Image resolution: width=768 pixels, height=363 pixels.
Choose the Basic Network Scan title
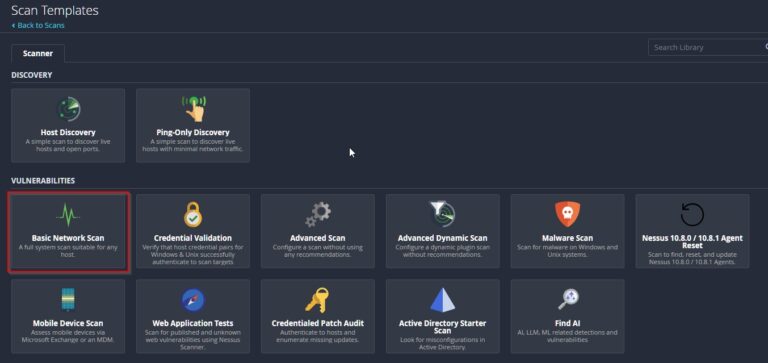(x=68, y=238)
